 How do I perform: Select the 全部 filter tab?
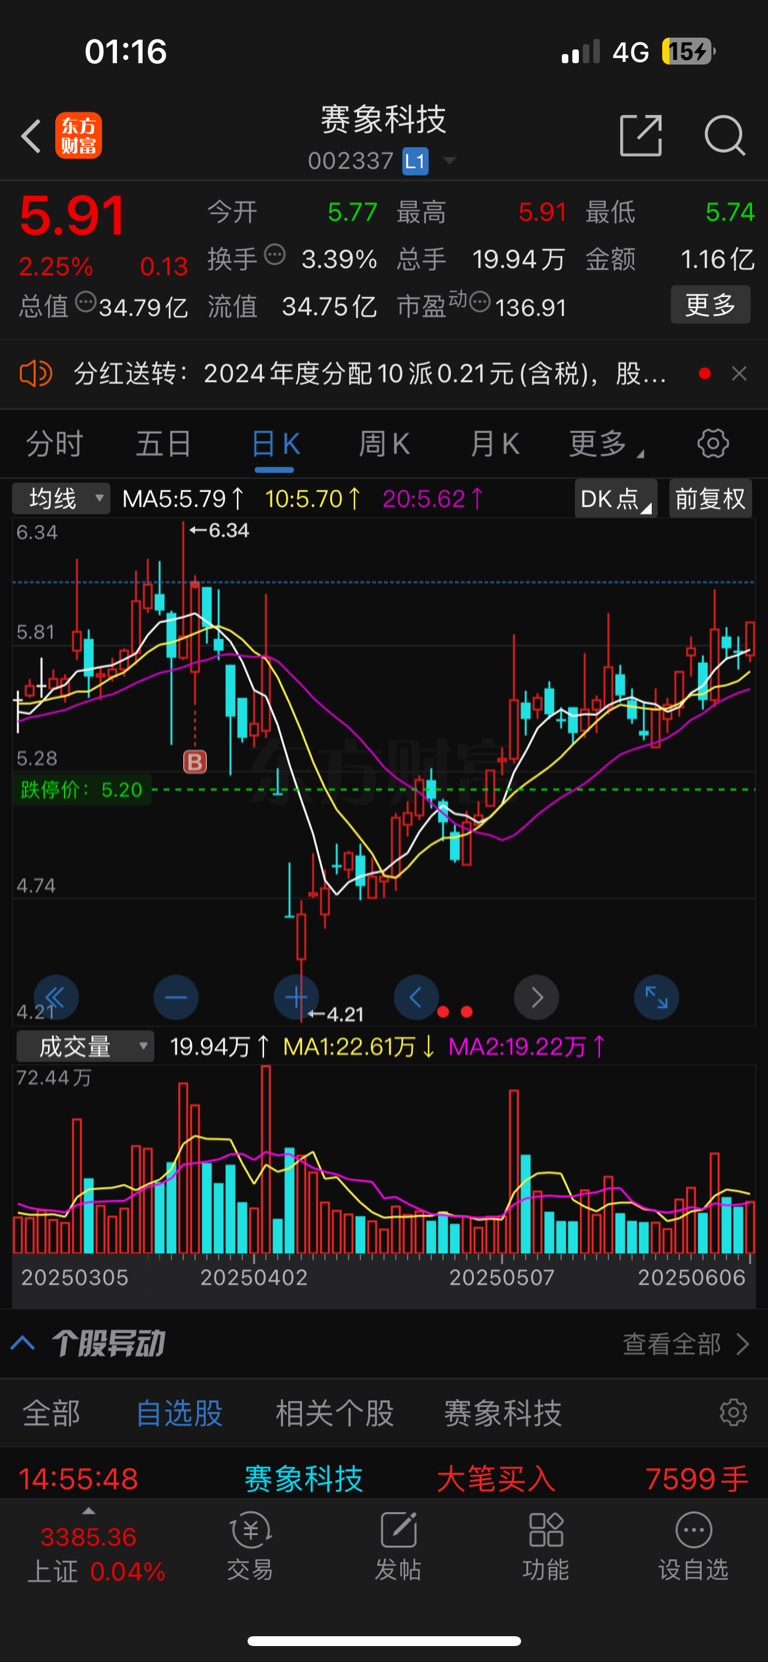tap(52, 1413)
